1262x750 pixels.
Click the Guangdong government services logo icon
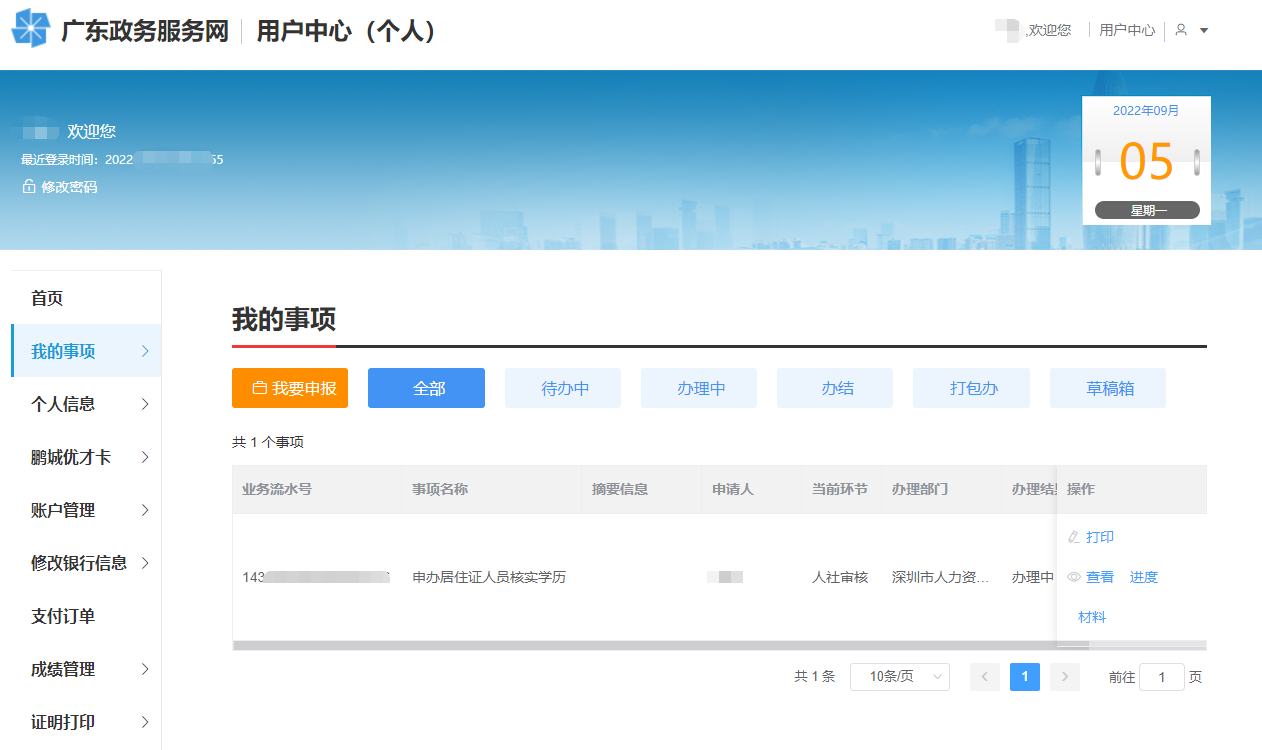pyautogui.click(x=29, y=29)
